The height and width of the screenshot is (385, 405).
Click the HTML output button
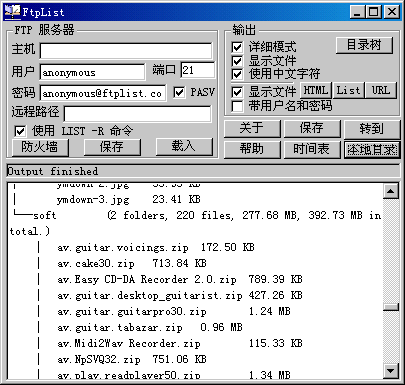pos(316,90)
